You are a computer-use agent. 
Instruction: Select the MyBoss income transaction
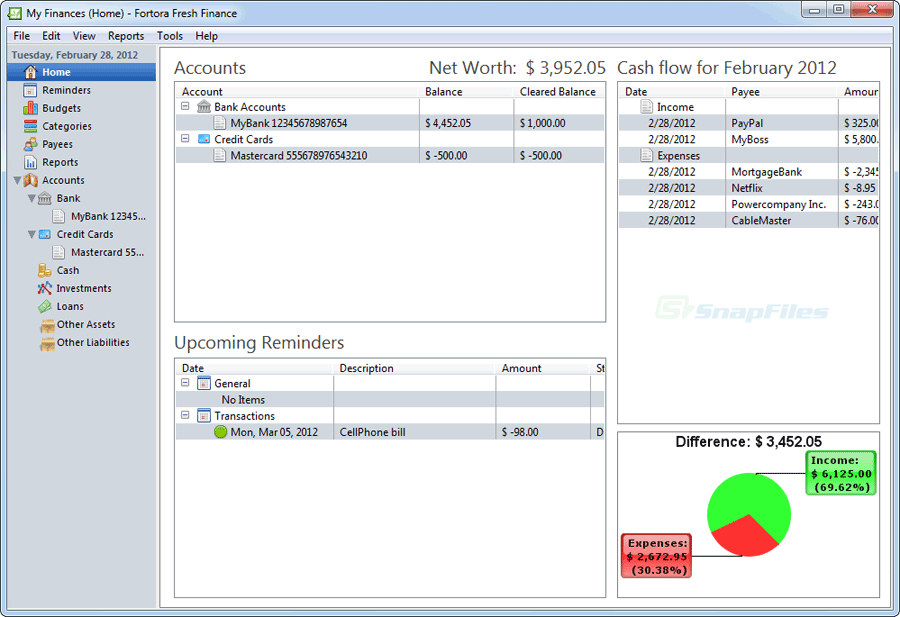pos(748,139)
